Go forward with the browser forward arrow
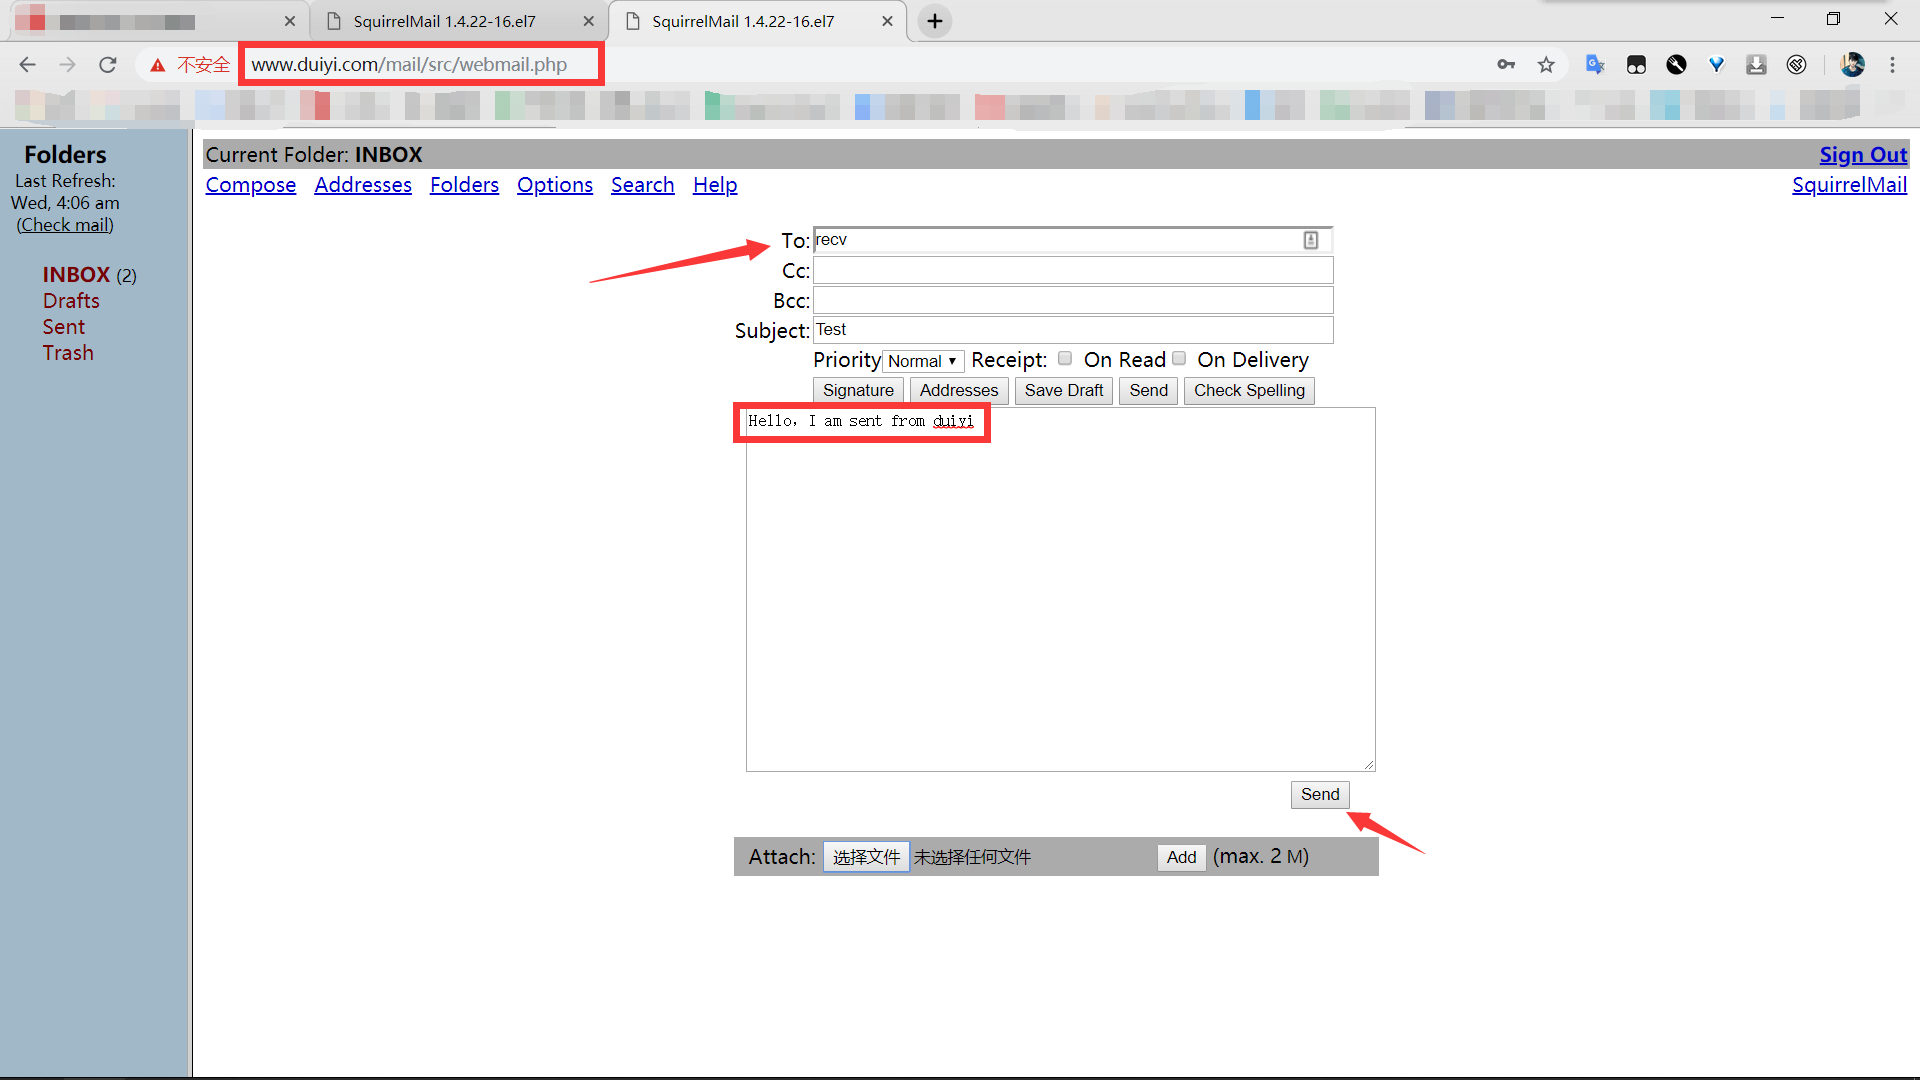1920x1080 pixels. 67,65
